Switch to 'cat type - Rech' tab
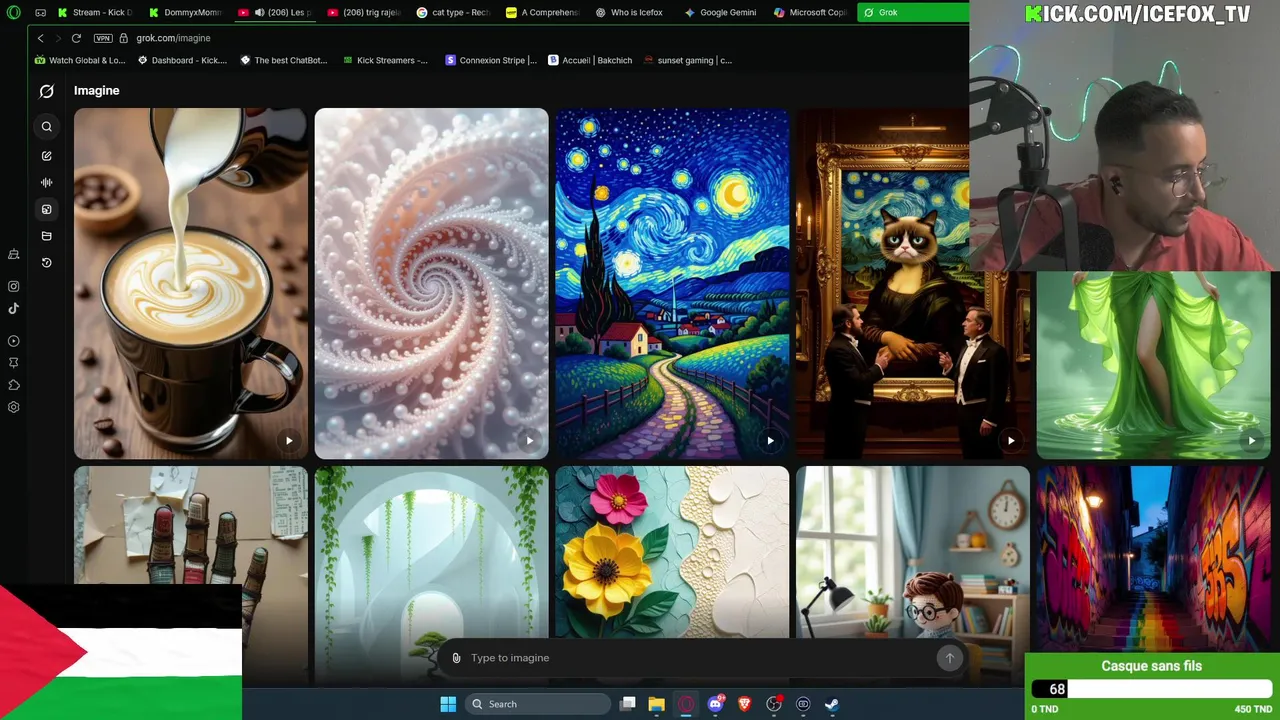Image resolution: width=1280 pixels, height=720 pixels. [454, 12]
